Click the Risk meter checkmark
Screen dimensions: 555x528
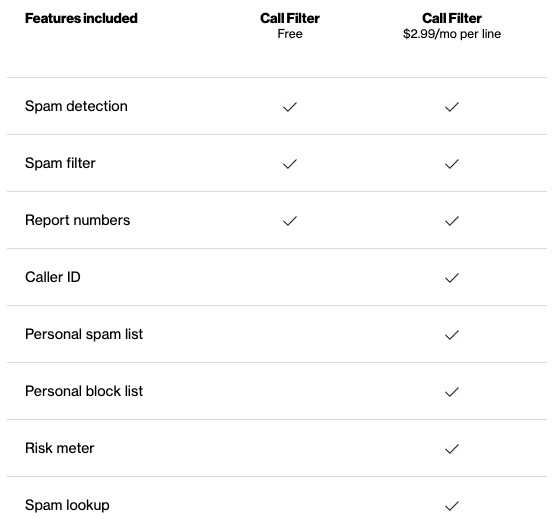pyautogui.click(x=452, y=449)
